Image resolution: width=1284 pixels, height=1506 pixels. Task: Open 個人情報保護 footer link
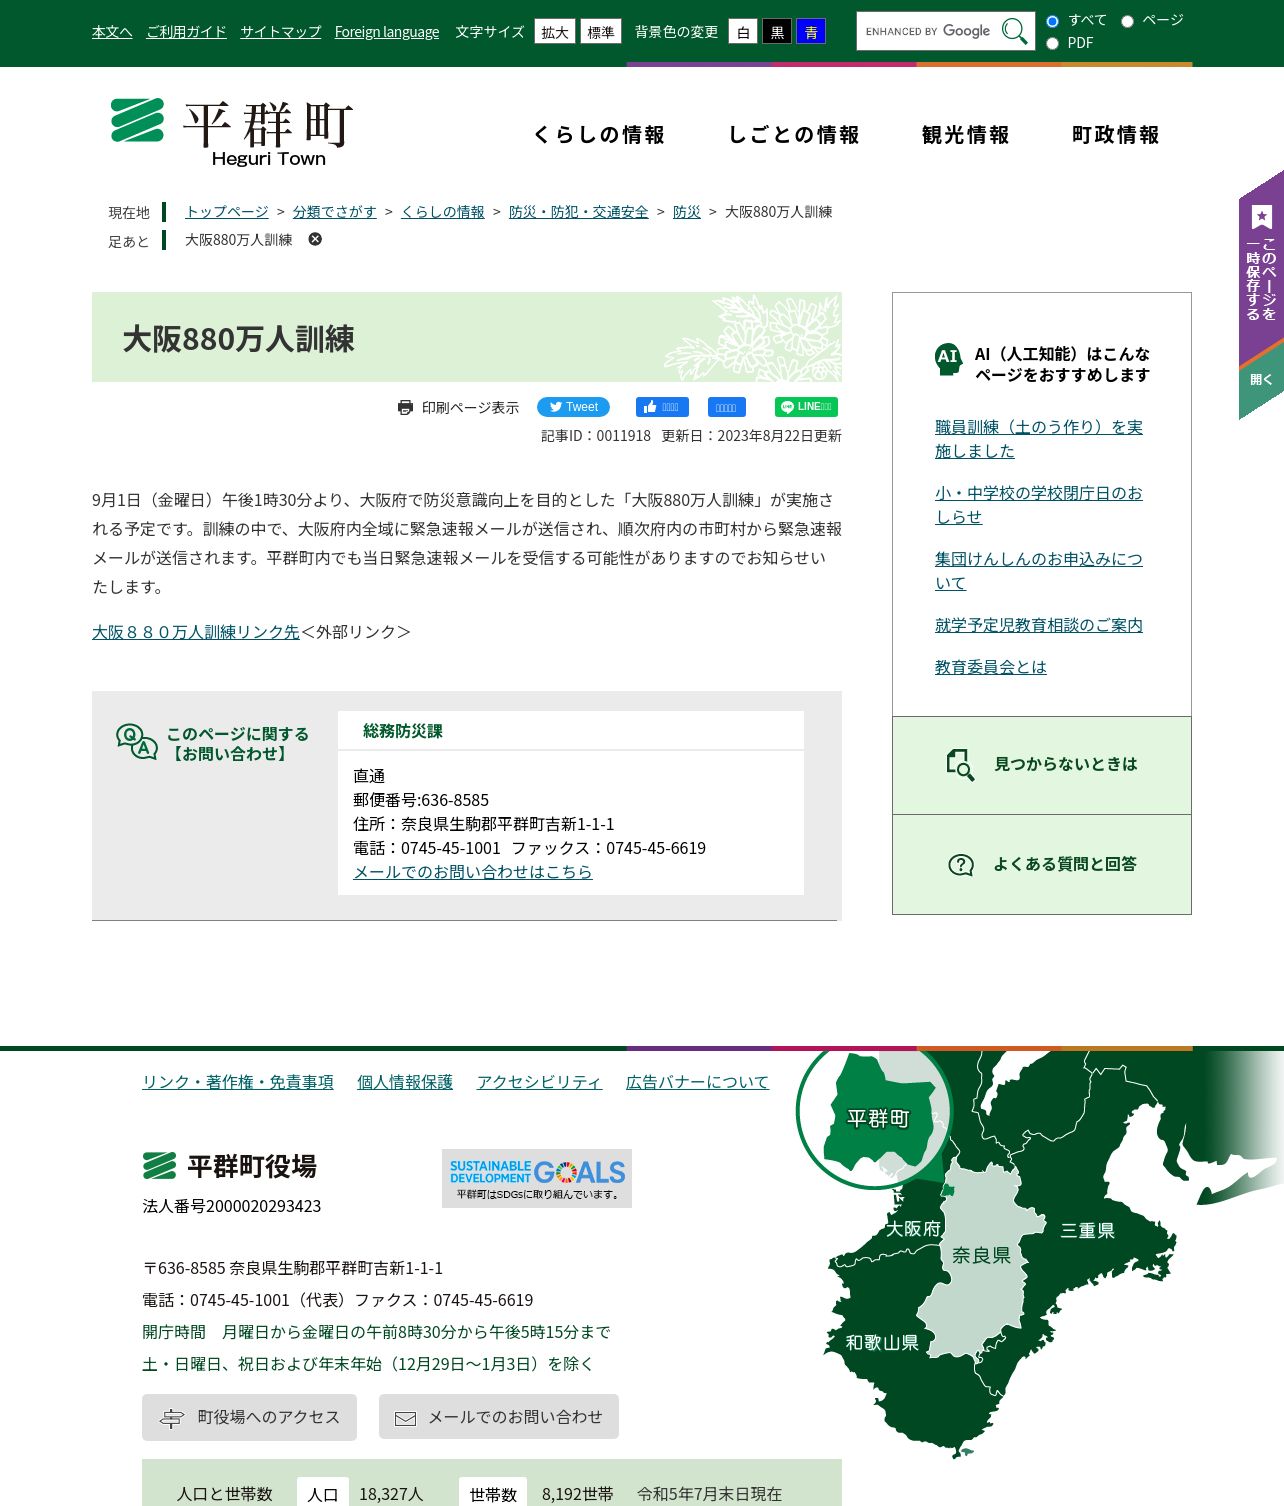click(405, 1082)
